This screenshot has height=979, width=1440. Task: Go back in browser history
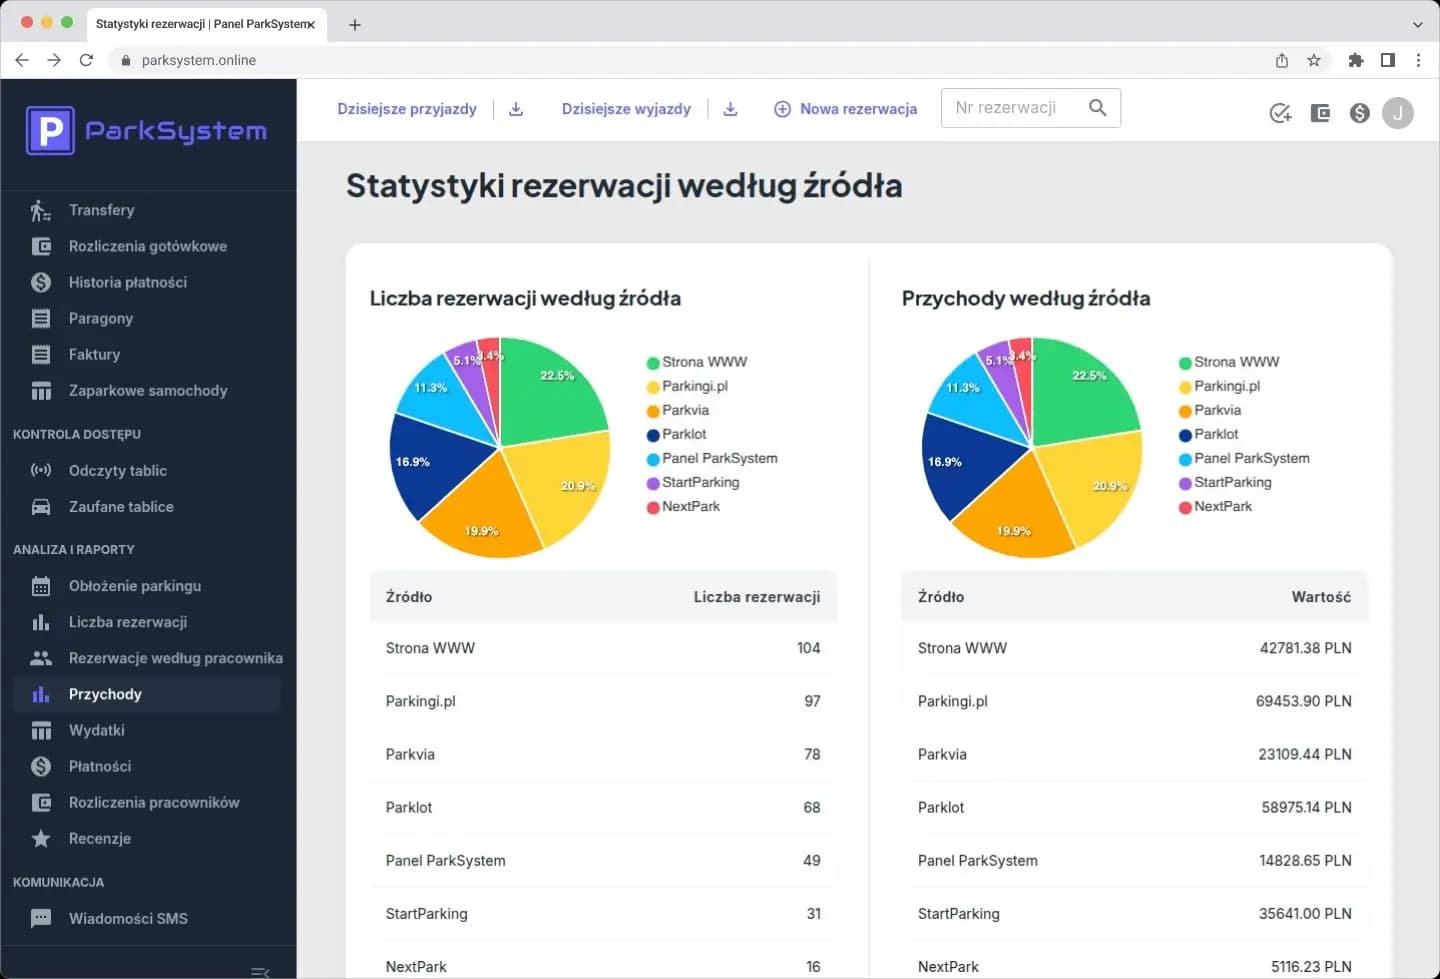point(22,60)
